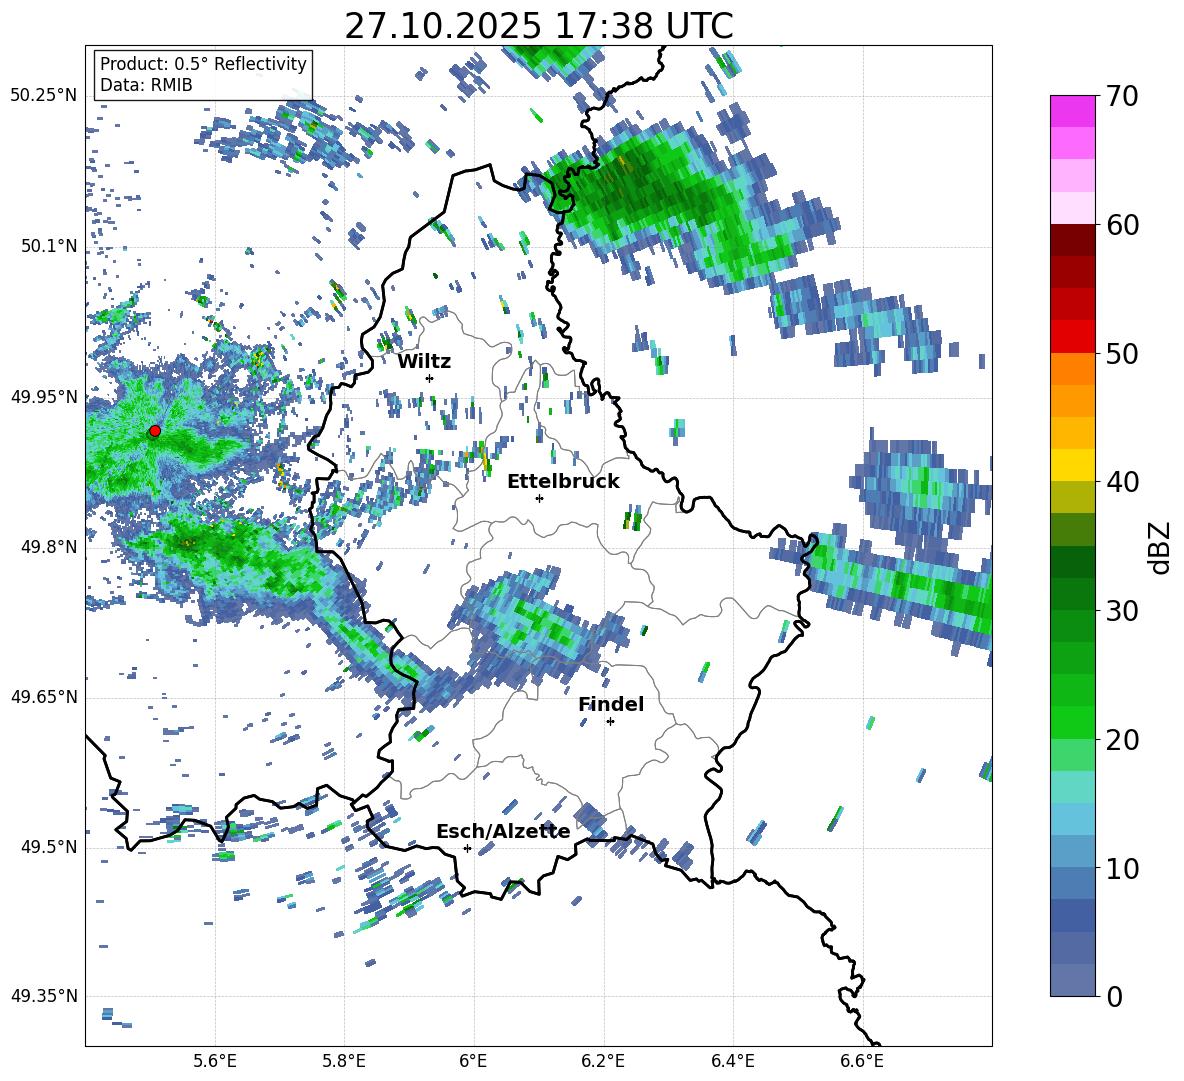Viewport: 1184px width, 1081px height.
Task: Click the bright green colorbar segment above 20
Action: click(x=1072, y=722)
